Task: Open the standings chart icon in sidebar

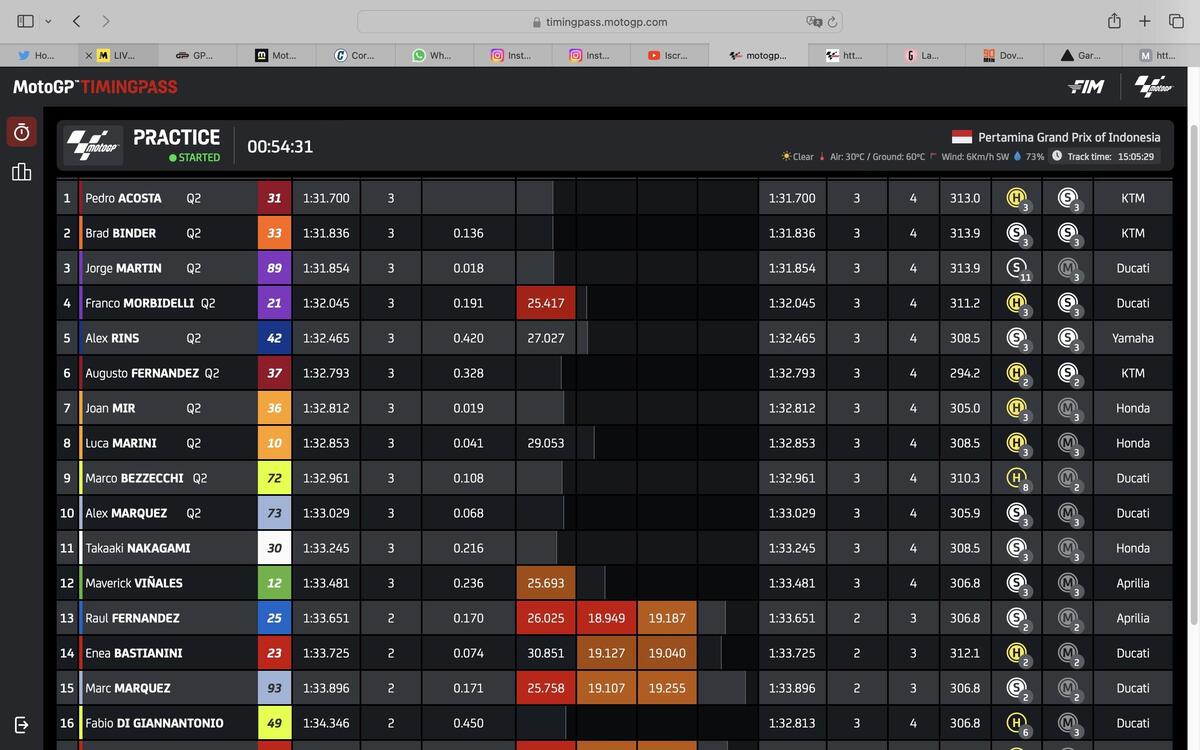Action: point(21,172)
